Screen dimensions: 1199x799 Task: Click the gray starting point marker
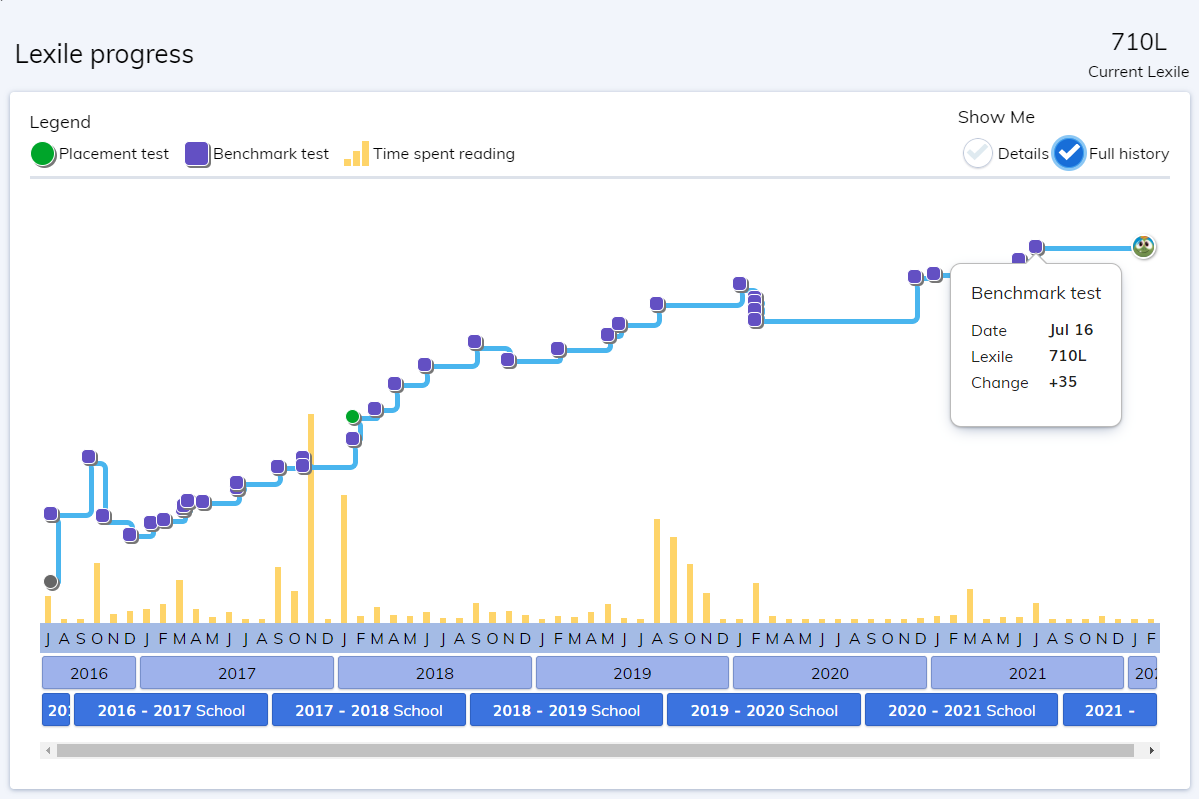(x=51, y=582)
